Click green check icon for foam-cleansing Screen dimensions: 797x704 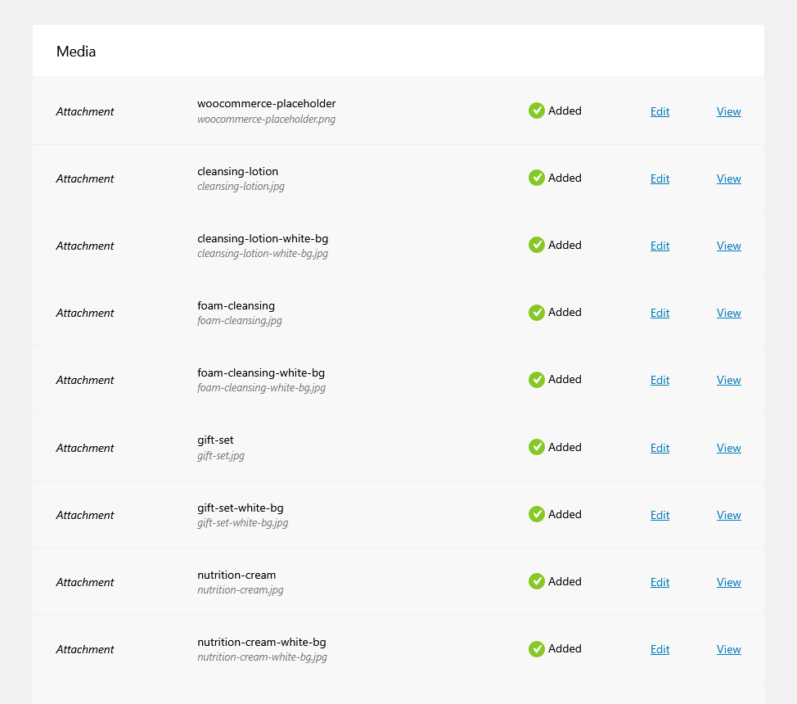click(536, 312)
